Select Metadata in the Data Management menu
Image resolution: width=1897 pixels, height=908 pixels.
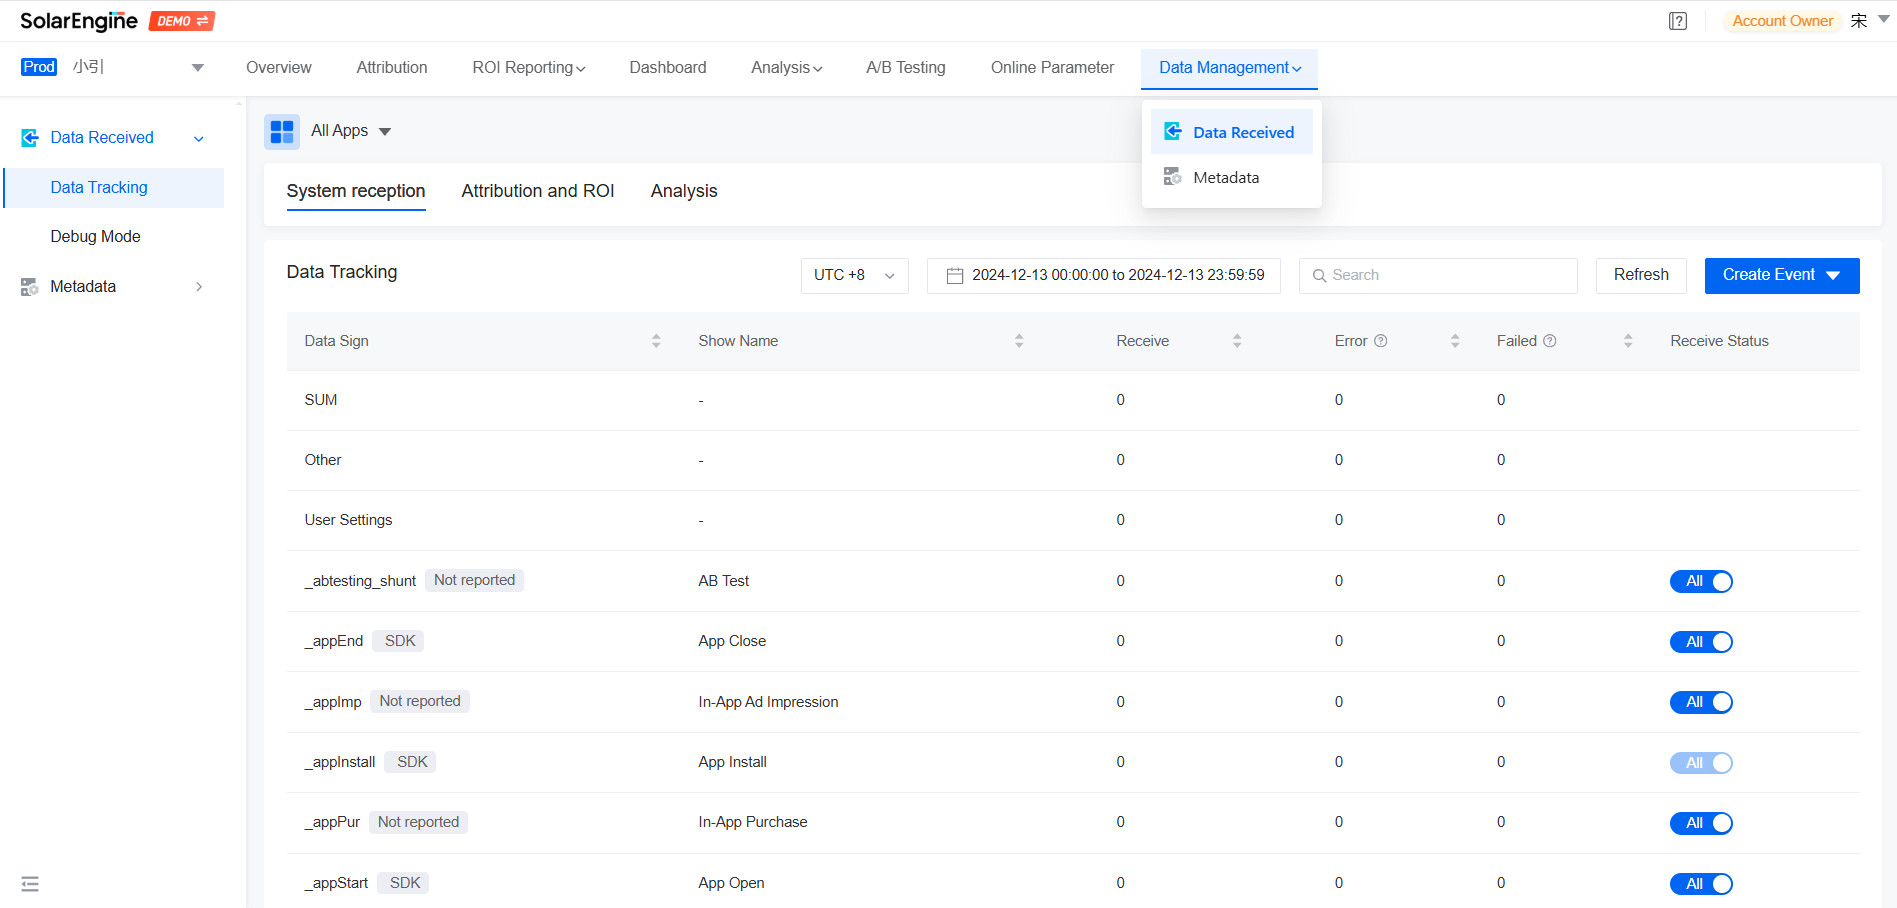1226,177
